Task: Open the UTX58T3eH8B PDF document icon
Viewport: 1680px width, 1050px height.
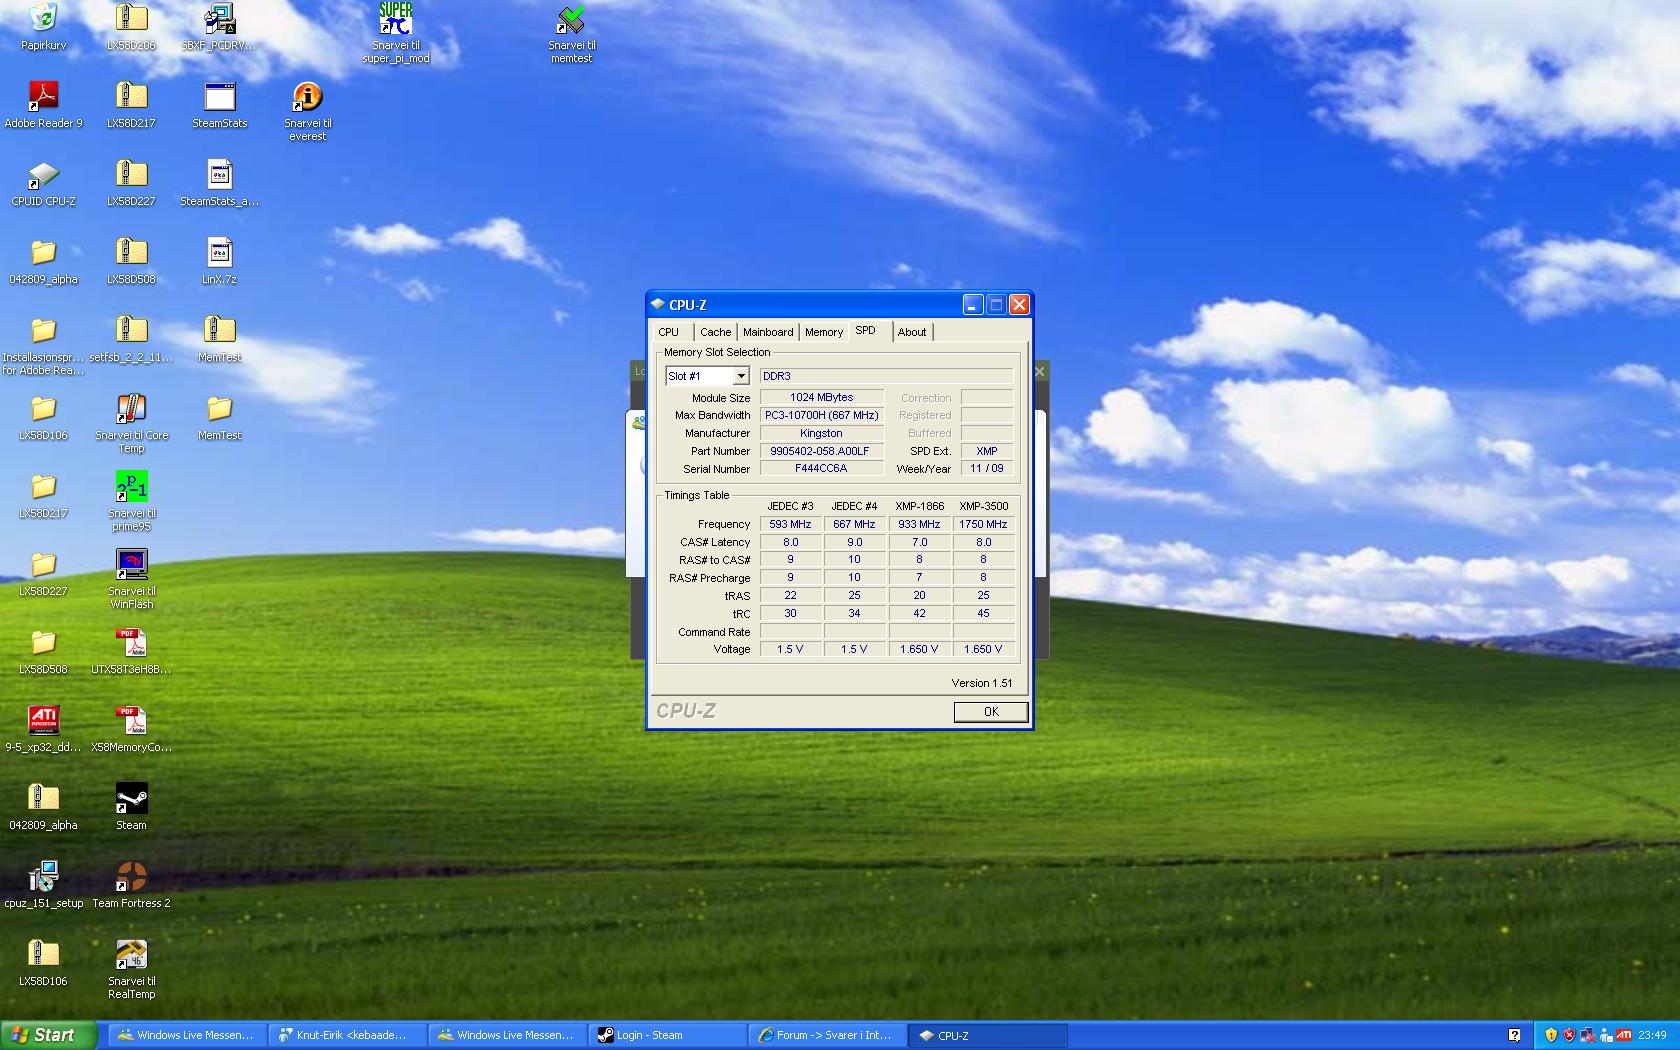Action: [131, 650]
